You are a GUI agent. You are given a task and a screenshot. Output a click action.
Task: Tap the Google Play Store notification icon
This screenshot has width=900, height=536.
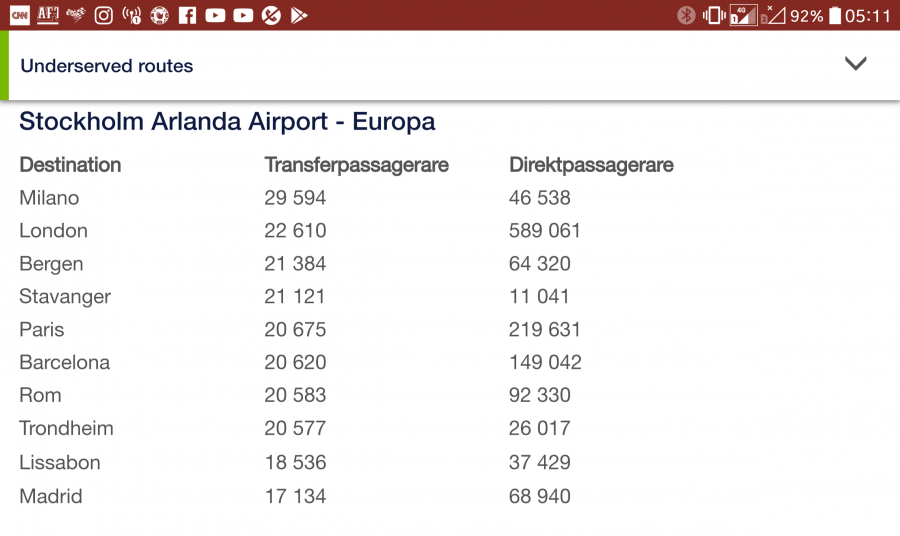(298, 15)
